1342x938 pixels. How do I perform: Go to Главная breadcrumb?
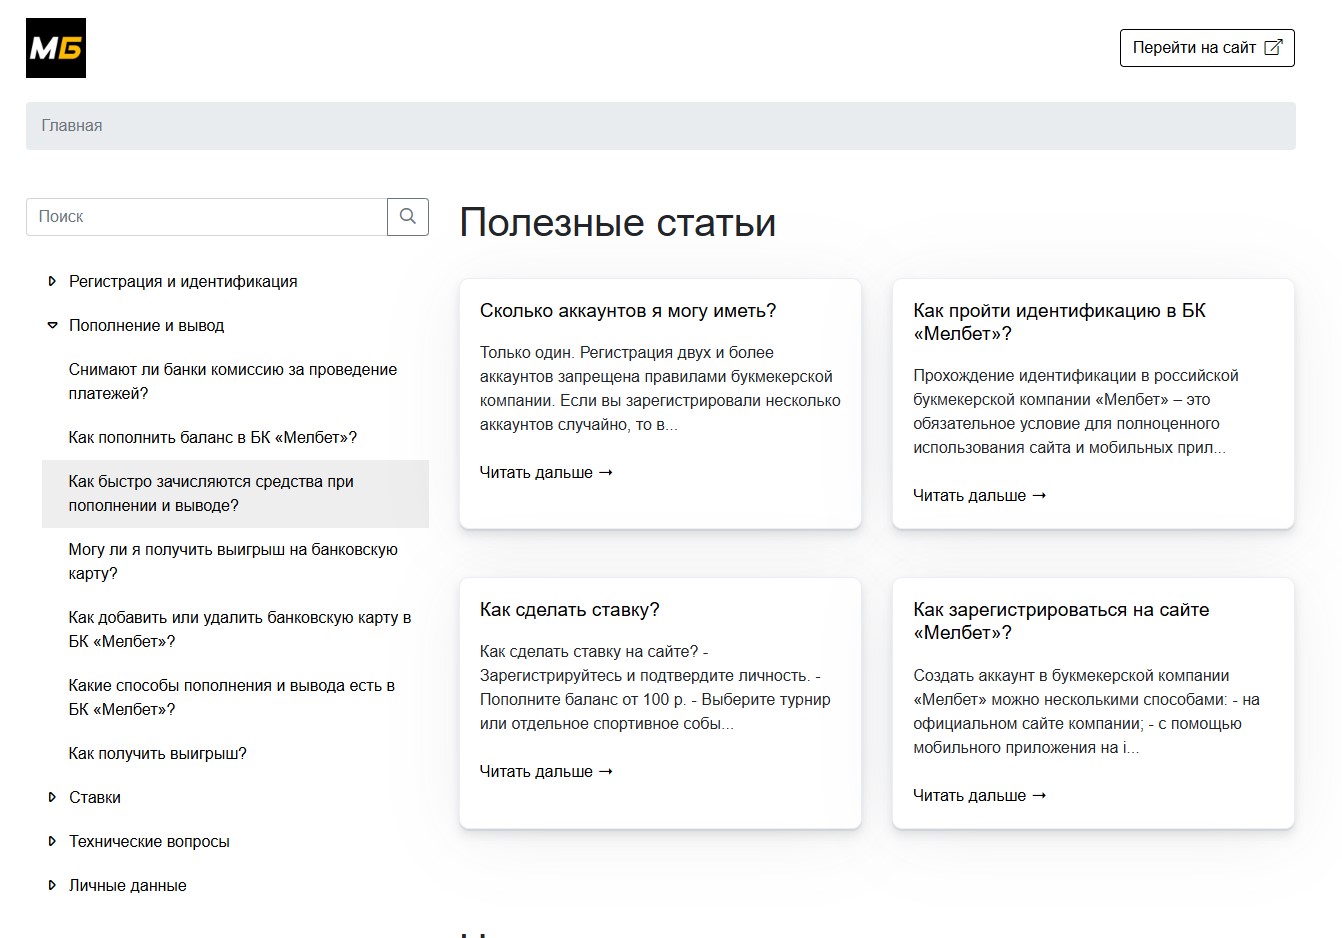72,126
